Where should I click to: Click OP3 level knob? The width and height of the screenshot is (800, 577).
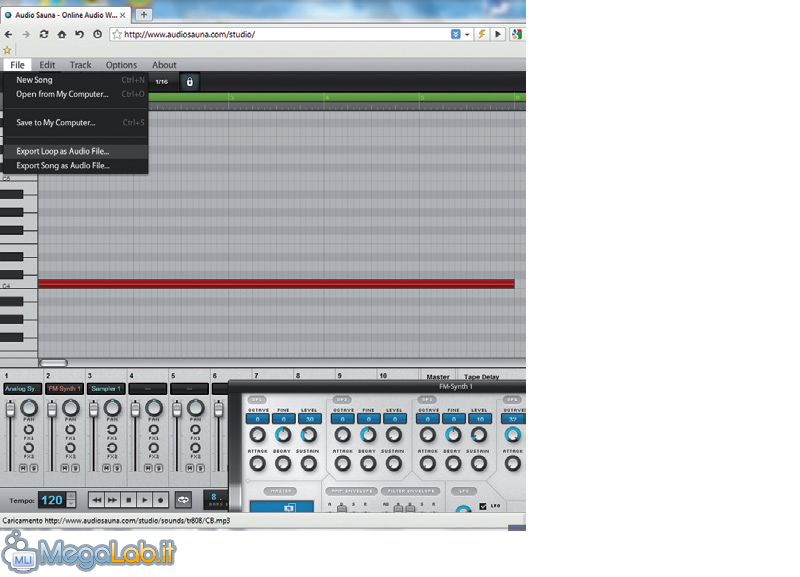[x=479, y=435]
